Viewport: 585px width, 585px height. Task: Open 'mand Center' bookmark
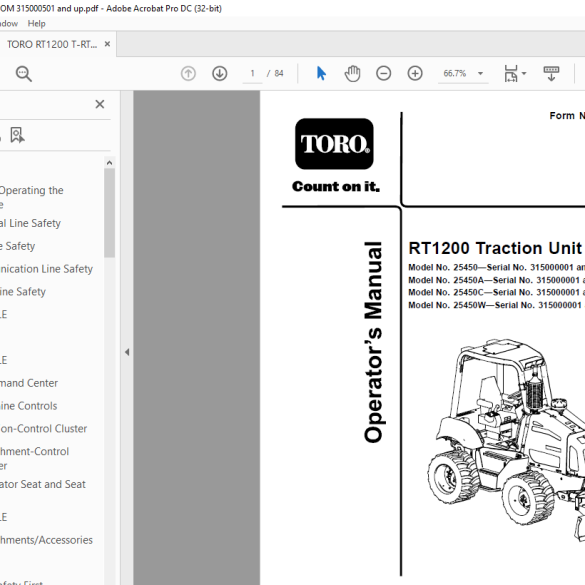pos(29,383)
